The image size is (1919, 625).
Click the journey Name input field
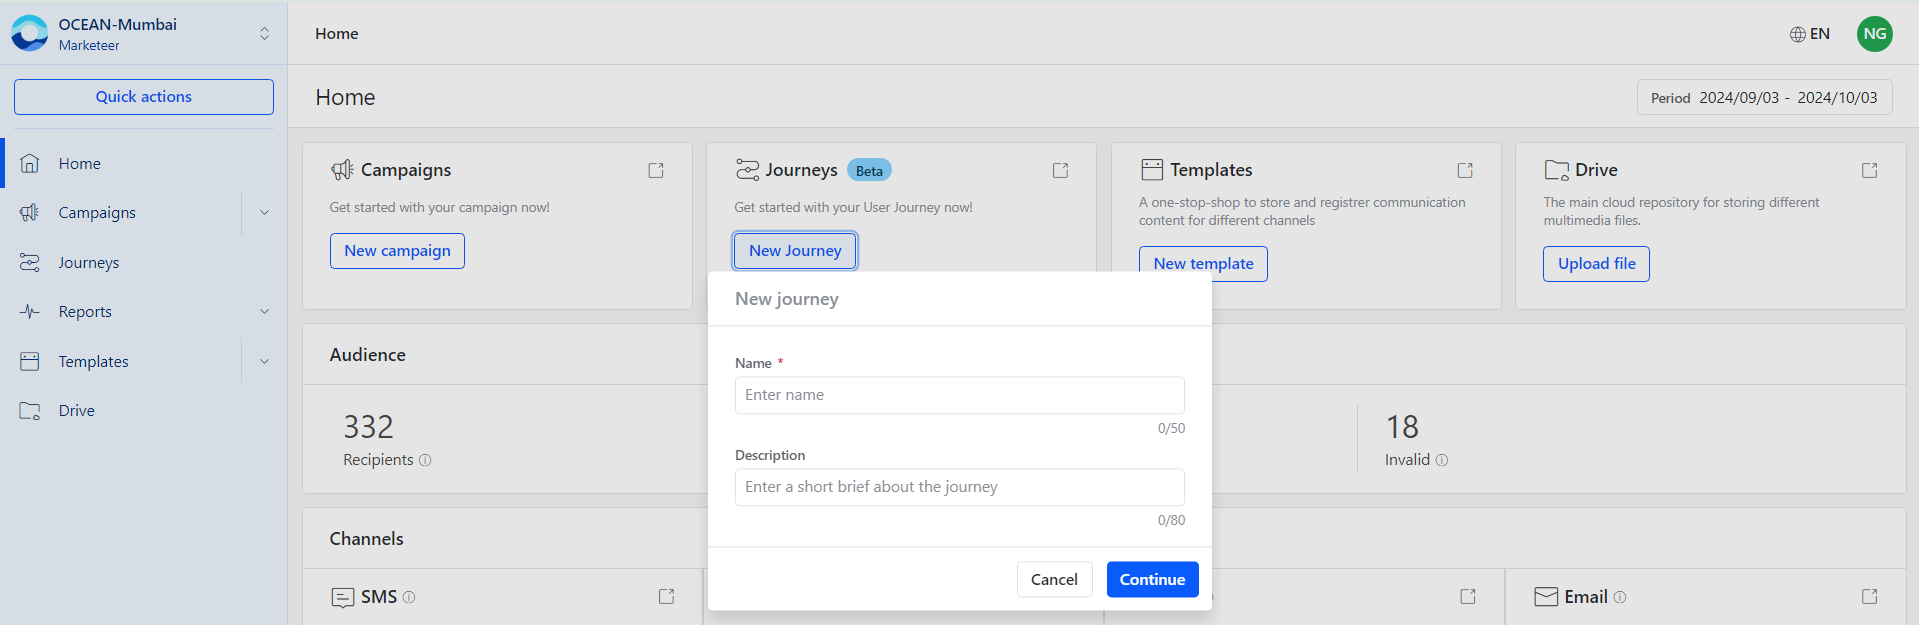coord(959,395)
